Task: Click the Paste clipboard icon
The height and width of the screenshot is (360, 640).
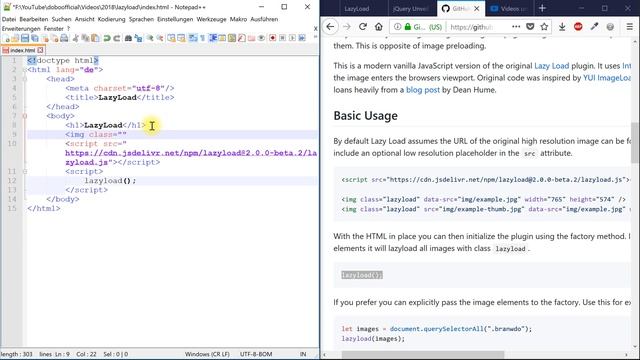Action: tap(95, 38)
